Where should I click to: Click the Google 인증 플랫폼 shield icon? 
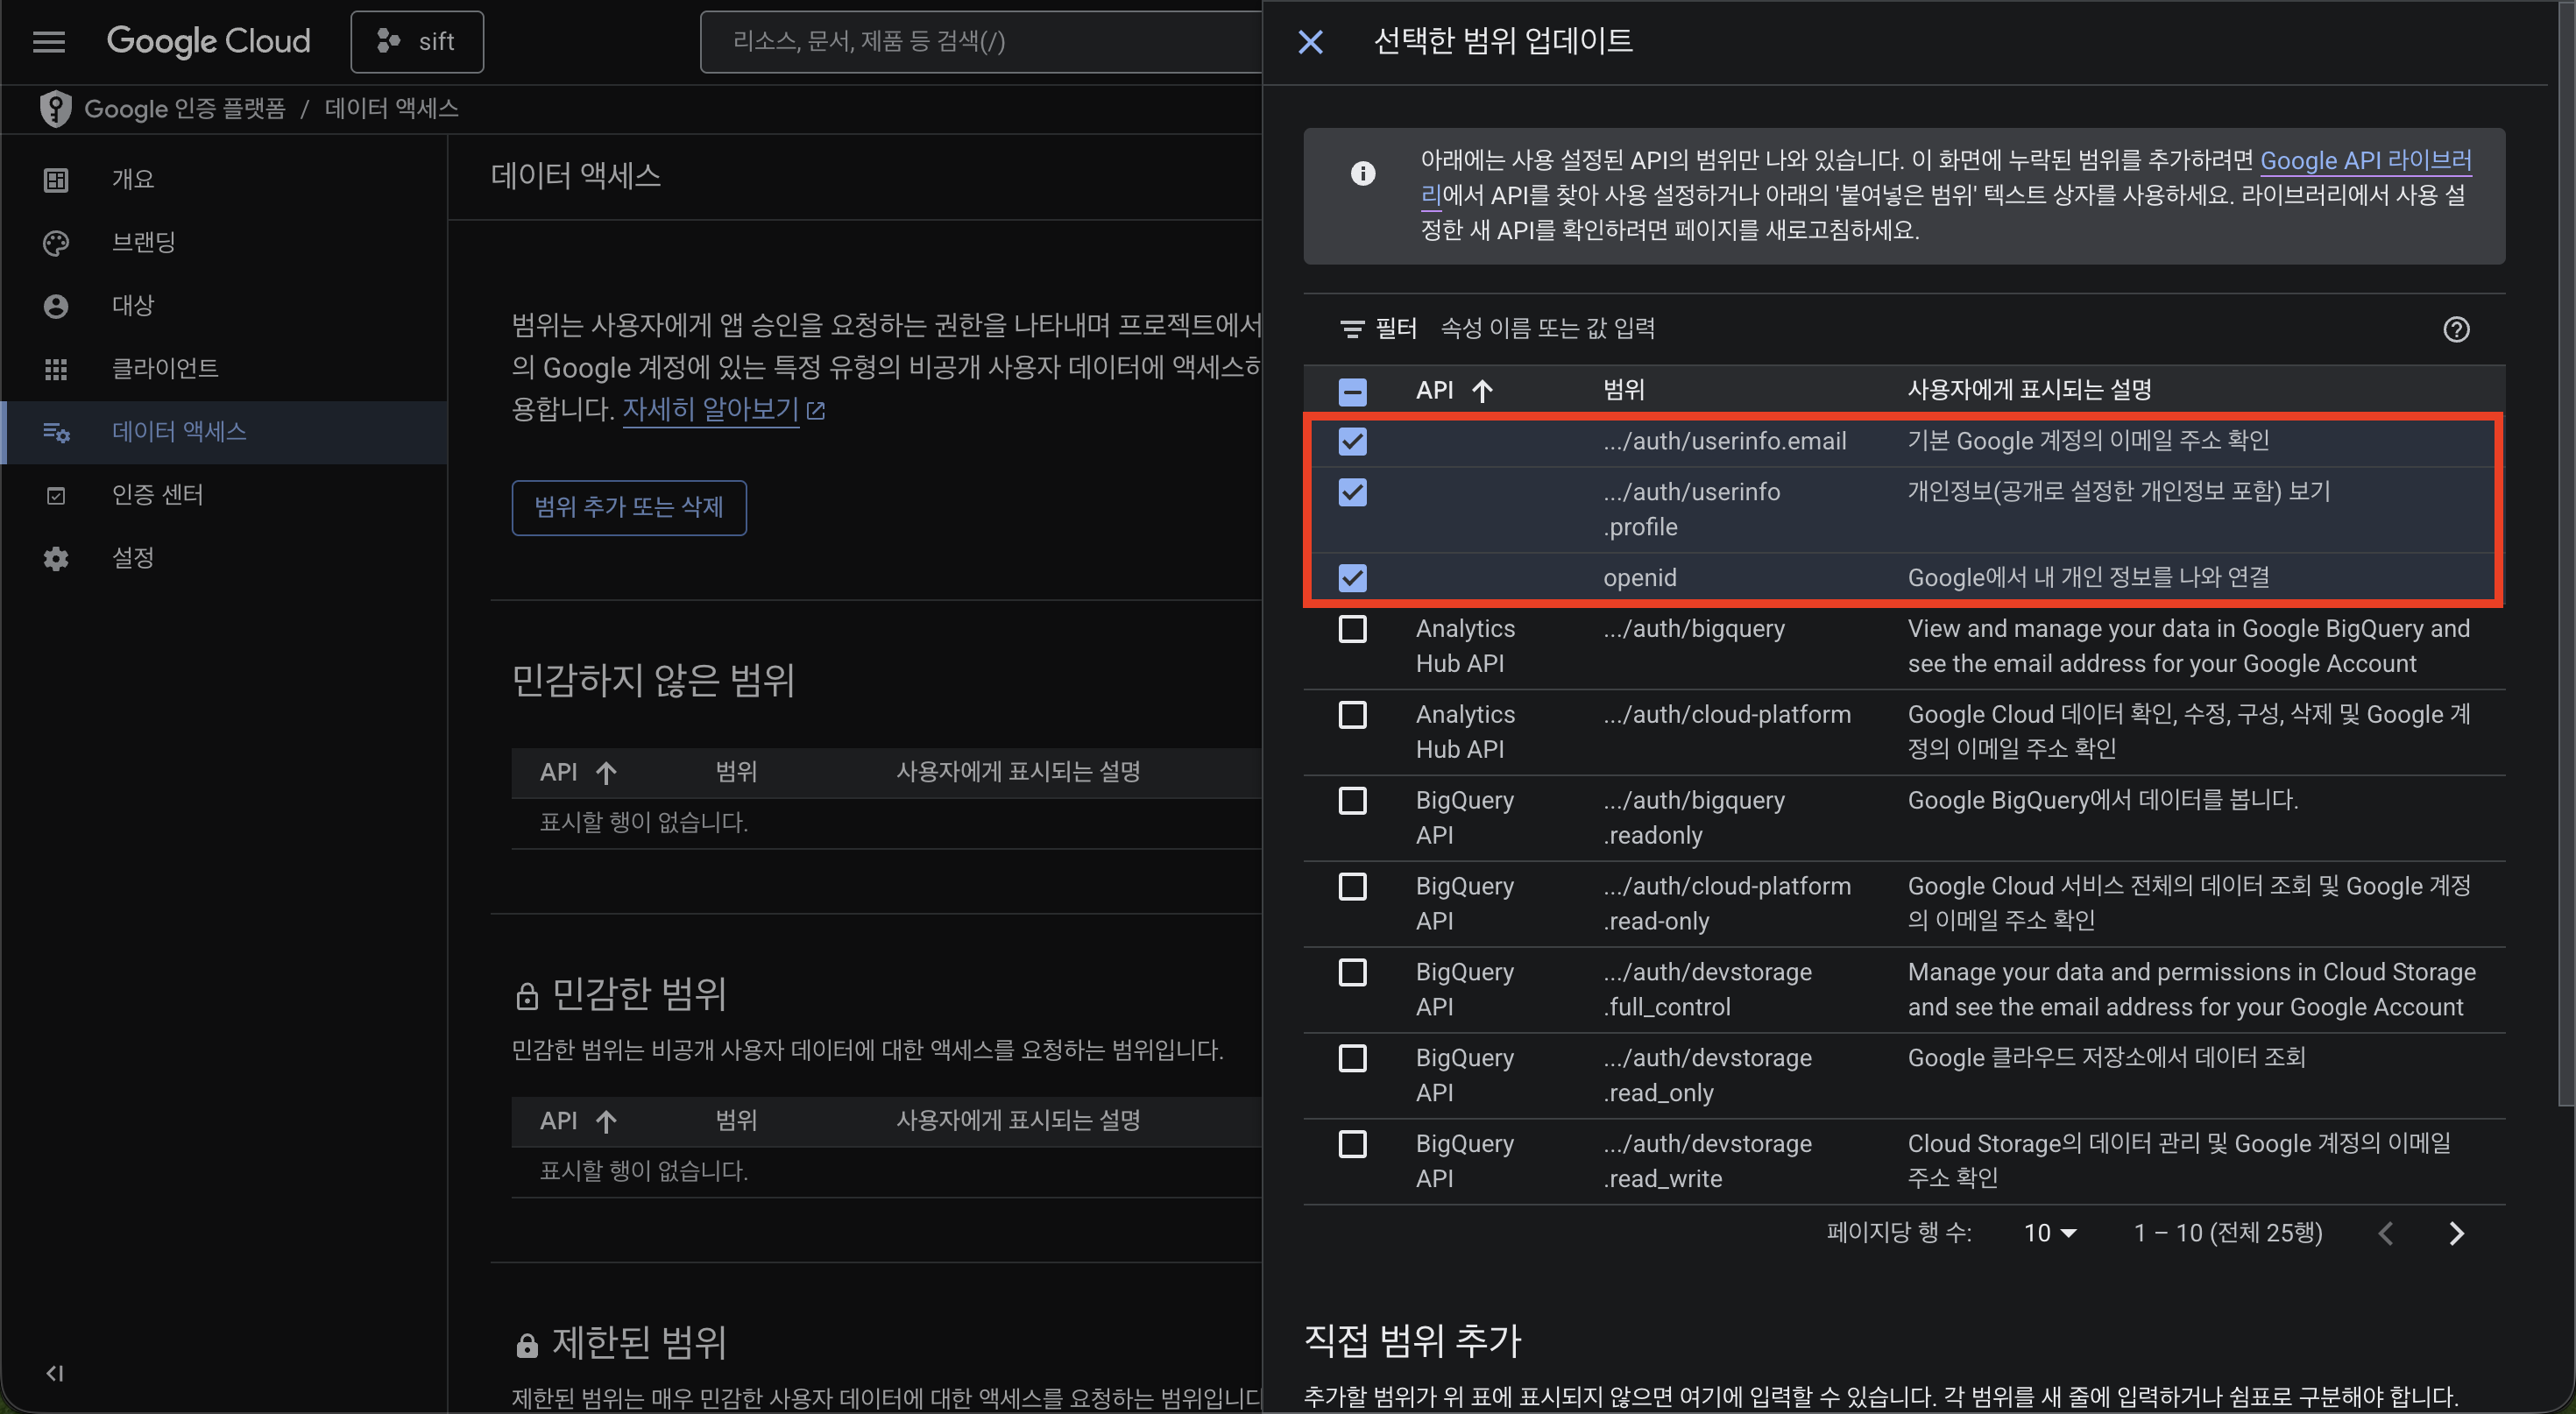coord(55,108)
